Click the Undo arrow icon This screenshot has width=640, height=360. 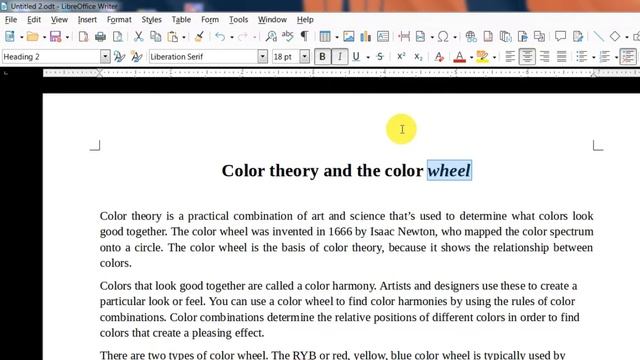pyautogui.click(x=220, y=37)
